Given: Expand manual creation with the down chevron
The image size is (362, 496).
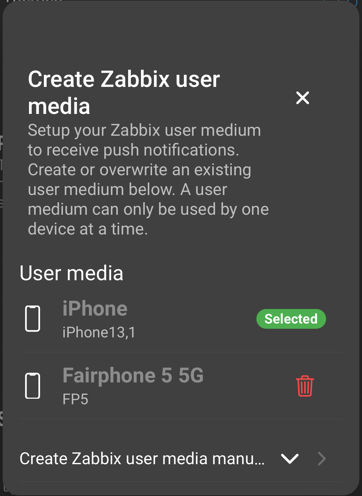Looking at the screenshot, I should tap(289, 459).
